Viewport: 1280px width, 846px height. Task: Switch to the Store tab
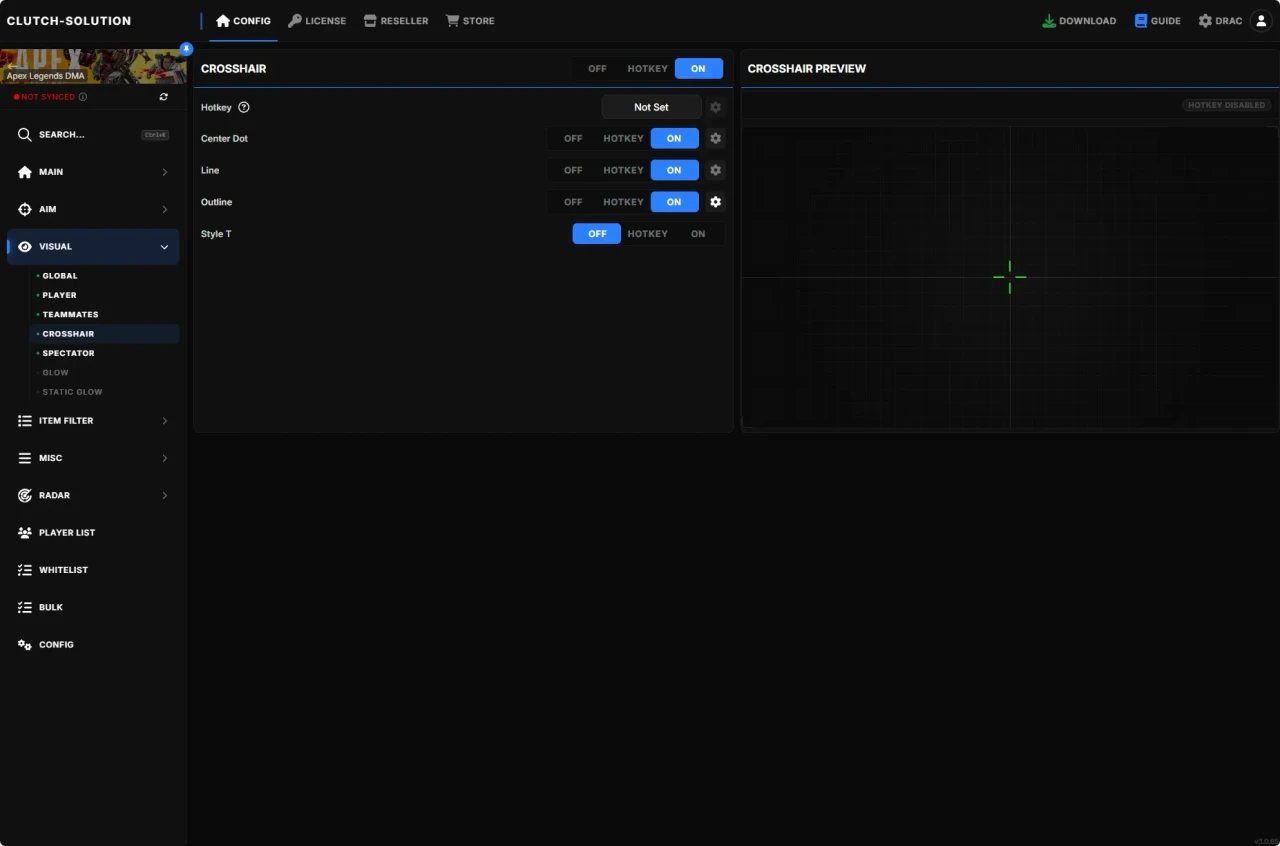click(x=470, y=20)
